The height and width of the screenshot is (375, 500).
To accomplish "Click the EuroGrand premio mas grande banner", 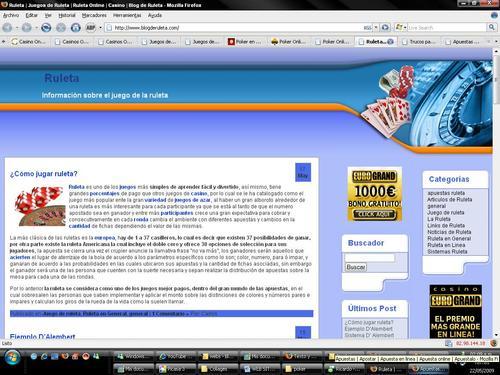I will (456, 312).
